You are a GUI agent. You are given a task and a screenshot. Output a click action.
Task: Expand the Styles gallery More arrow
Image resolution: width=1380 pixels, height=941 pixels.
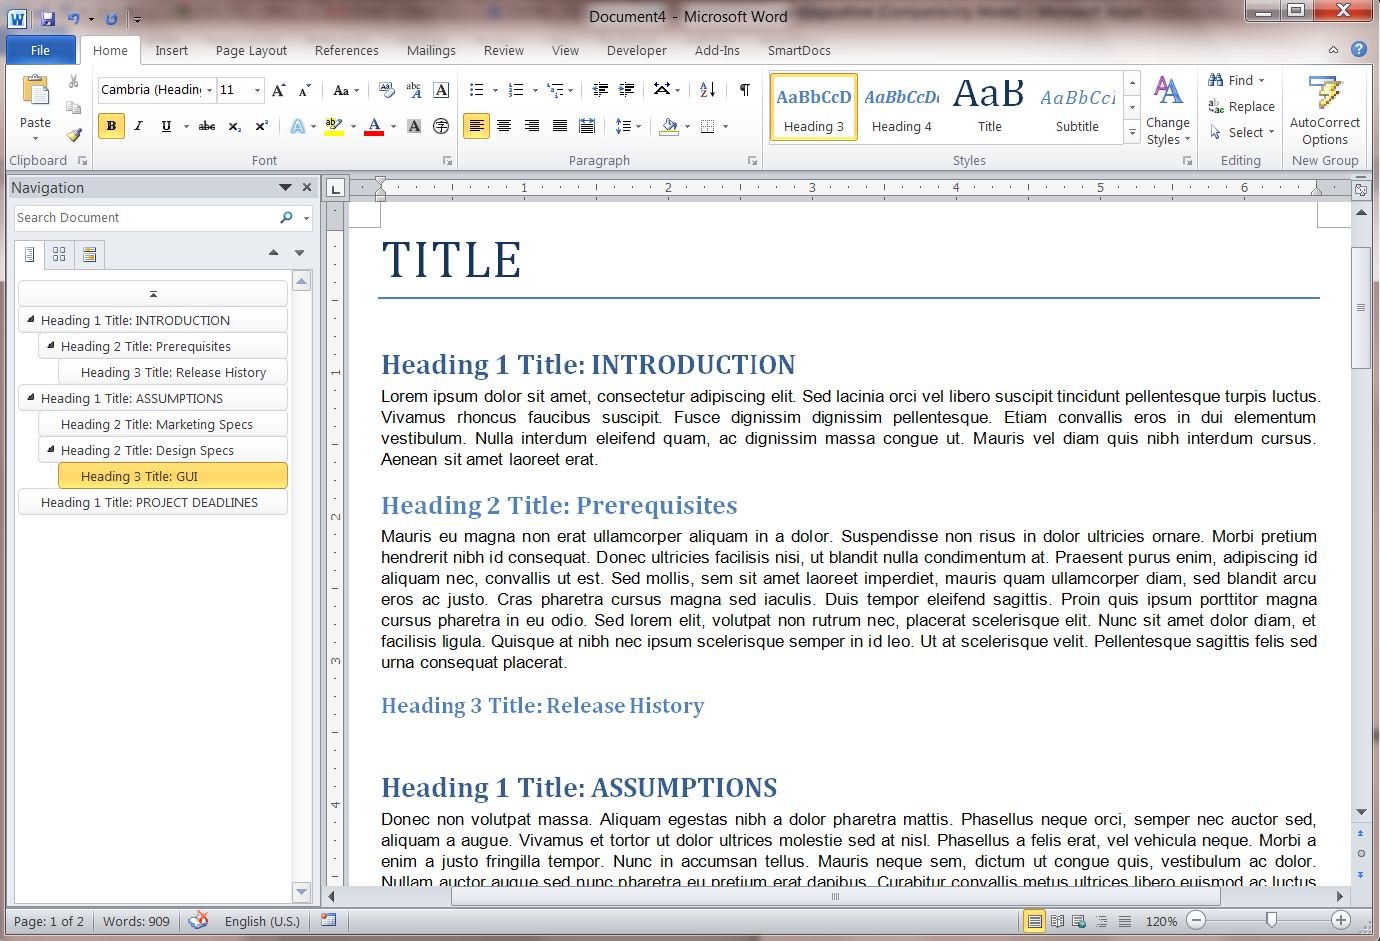coord(1132,131)
